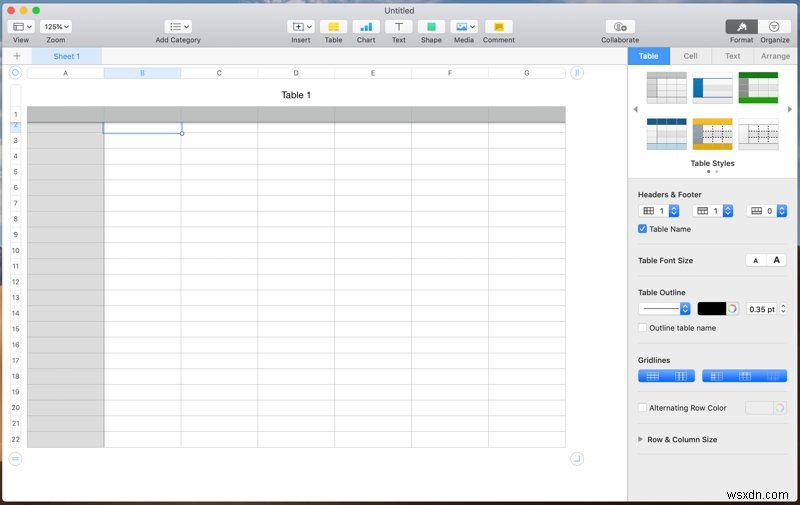Viewport: 800px width, 505px height.
Task: Decrease table font size small A
Action: click(x=756, y=261)
